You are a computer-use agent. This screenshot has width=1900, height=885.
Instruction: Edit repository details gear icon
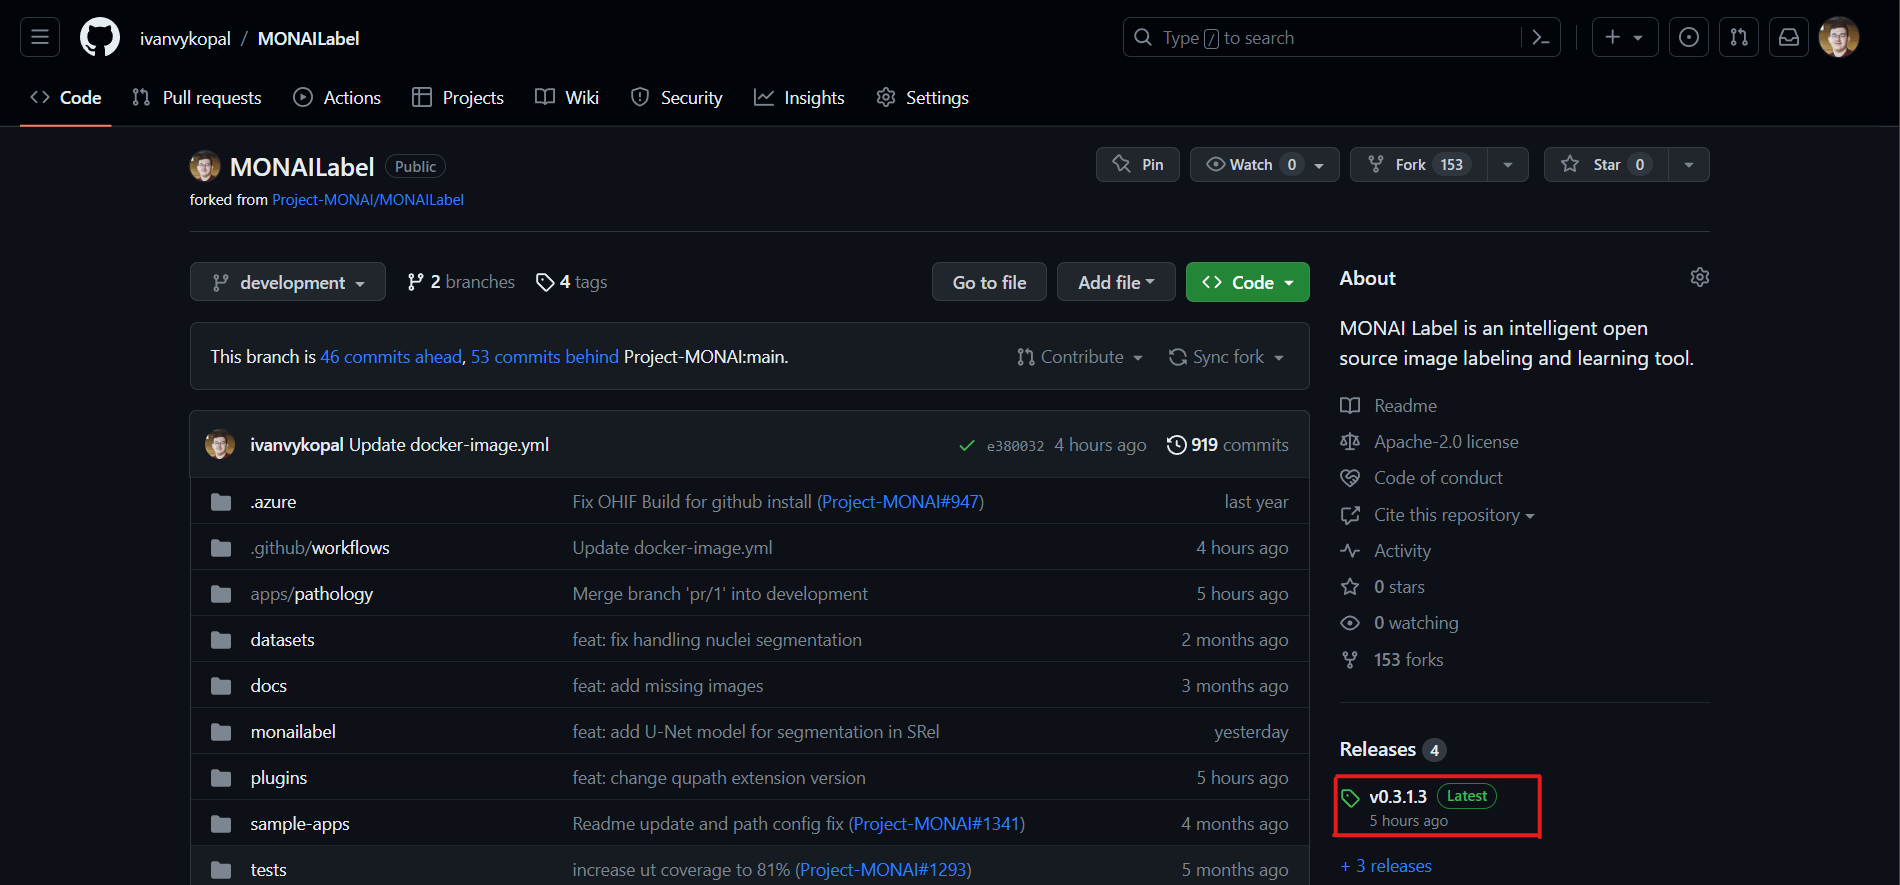click(x=1699, y=277)
